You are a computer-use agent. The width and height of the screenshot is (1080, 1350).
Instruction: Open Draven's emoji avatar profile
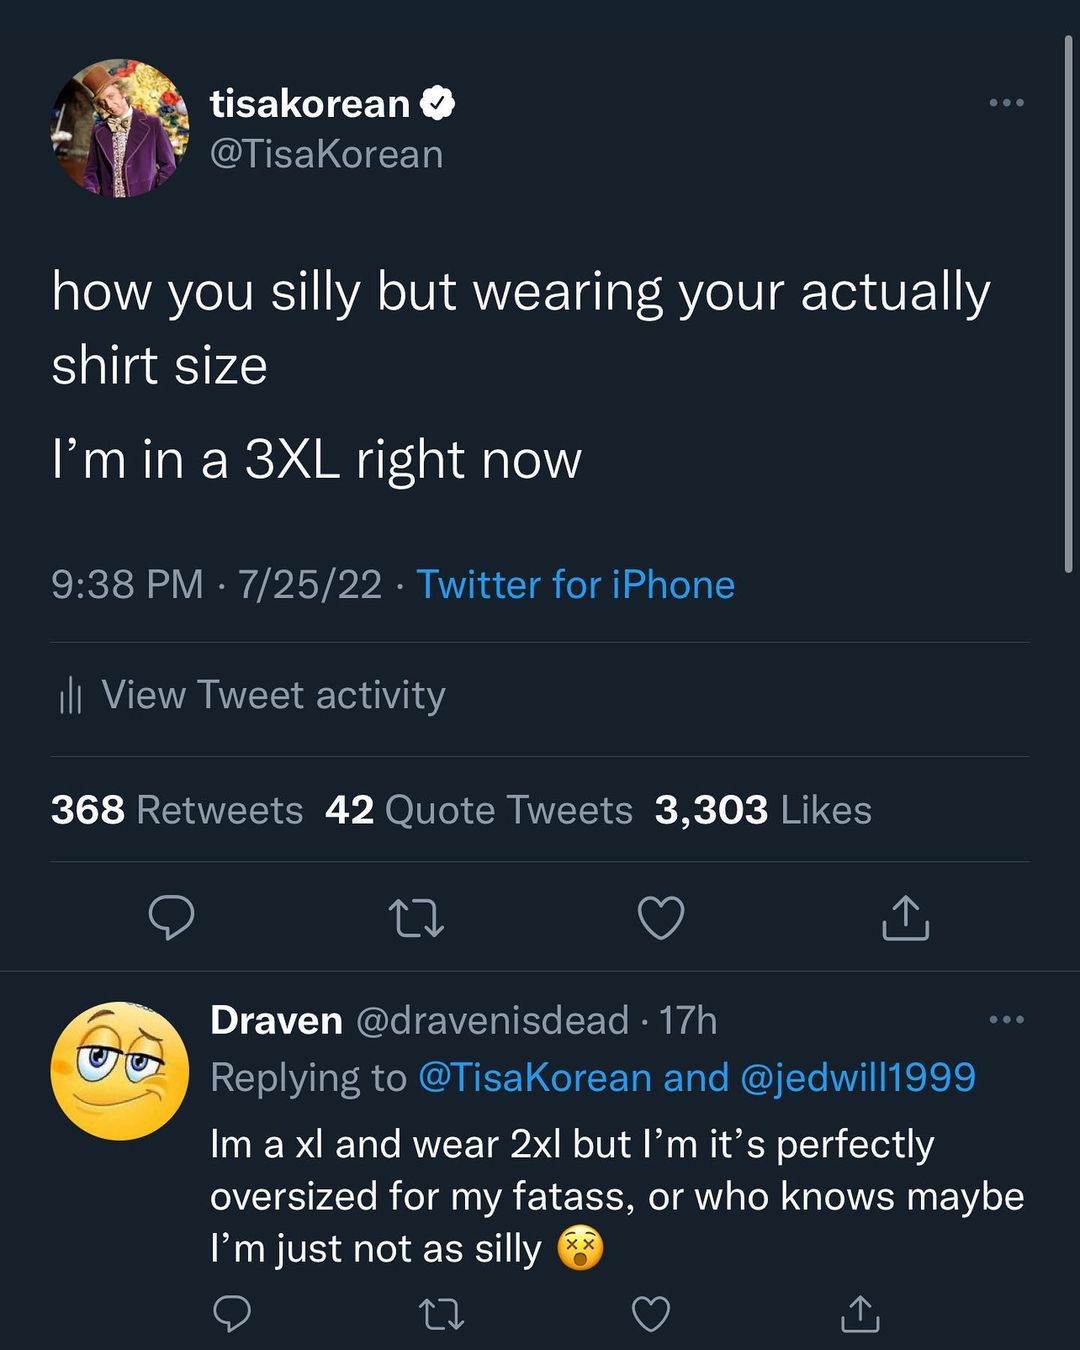coord(120,1070)
